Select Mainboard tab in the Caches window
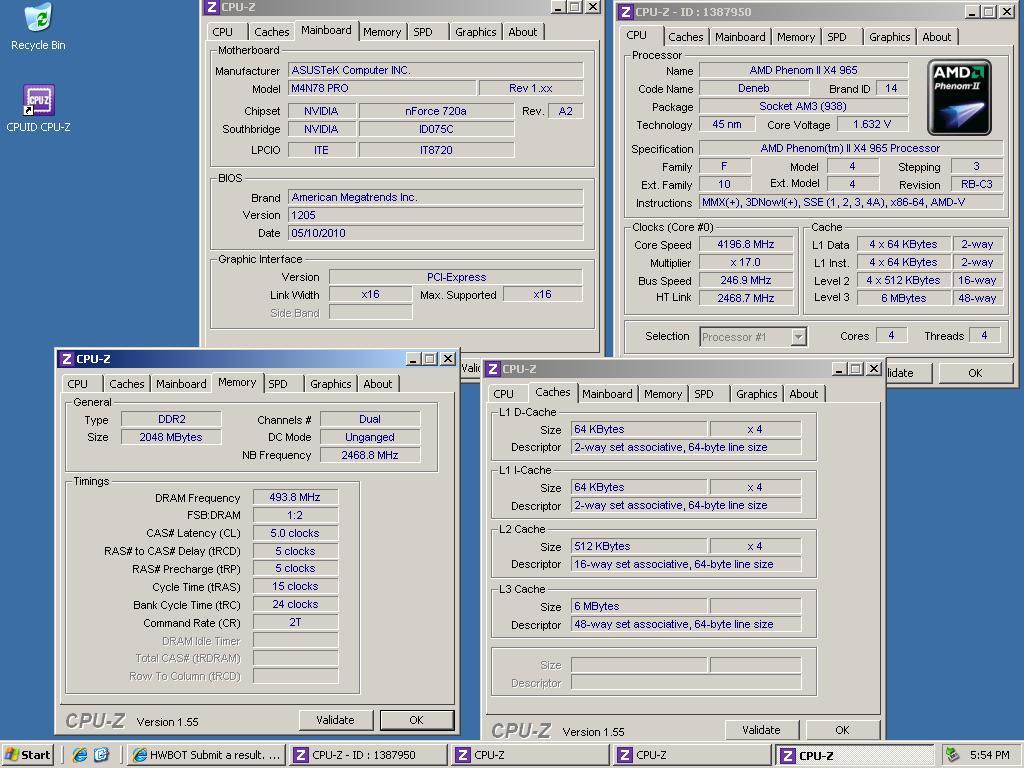This screenshot has width=1024, height=768. (x=607, y=394)
